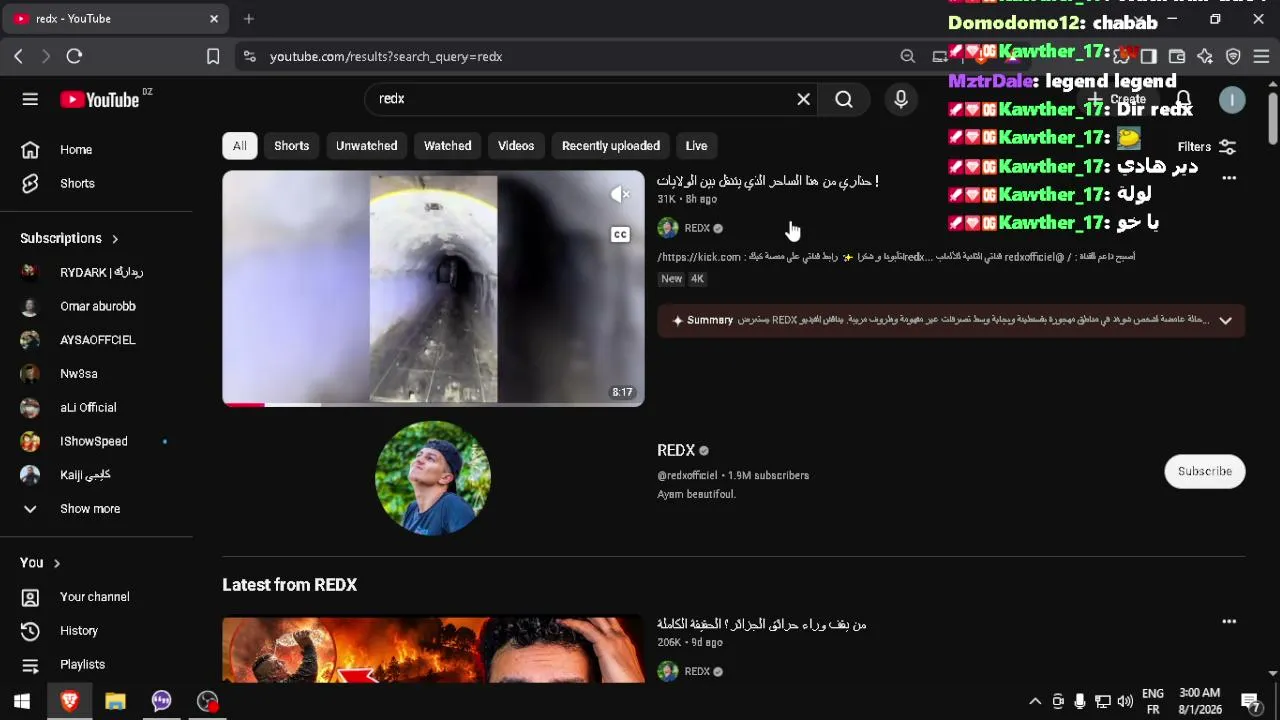
Task: Open Brave main menu
Action: point(1261,57)
